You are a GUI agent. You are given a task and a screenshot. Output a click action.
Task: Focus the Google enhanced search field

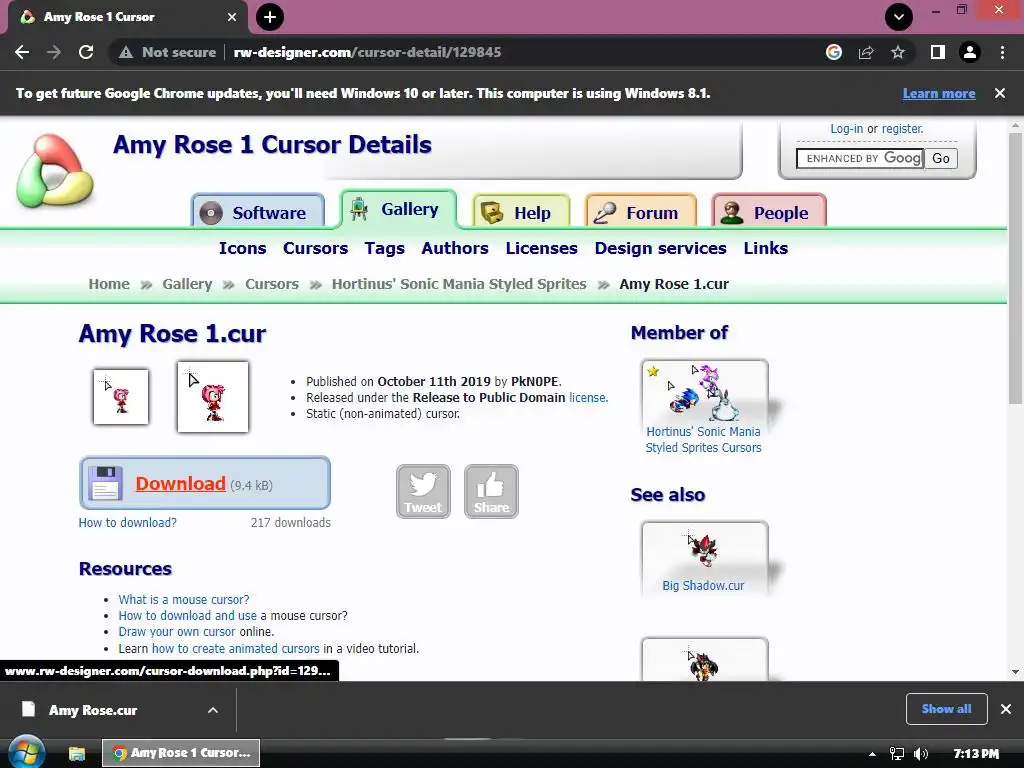[x=859, y=158]
